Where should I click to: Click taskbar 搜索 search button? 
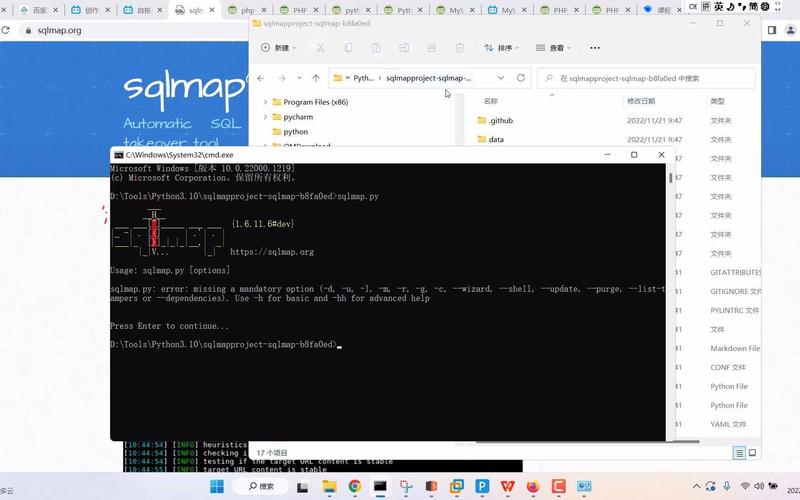[261, 486]
